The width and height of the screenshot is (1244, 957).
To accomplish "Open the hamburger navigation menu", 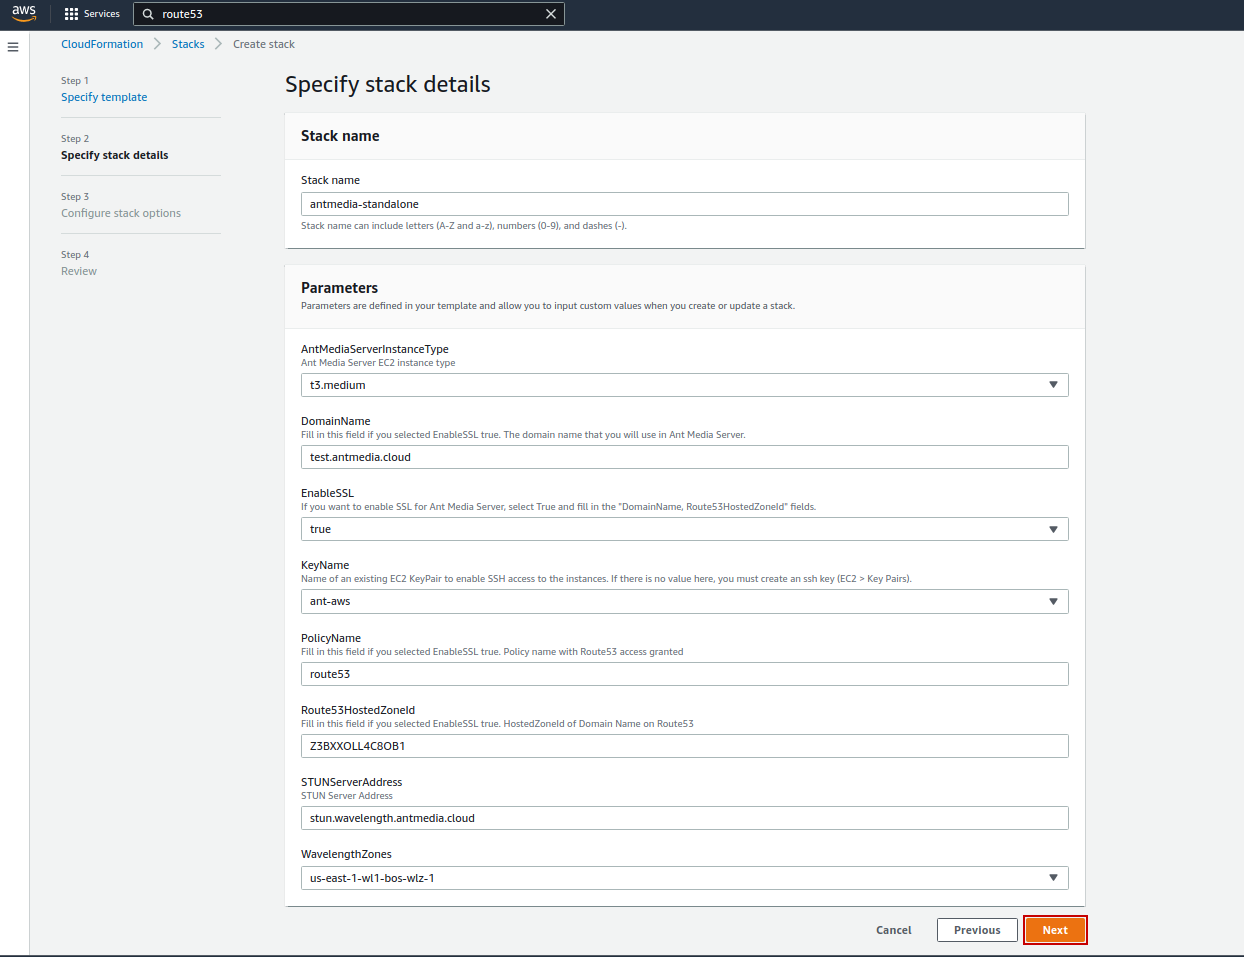I will 13,47.
